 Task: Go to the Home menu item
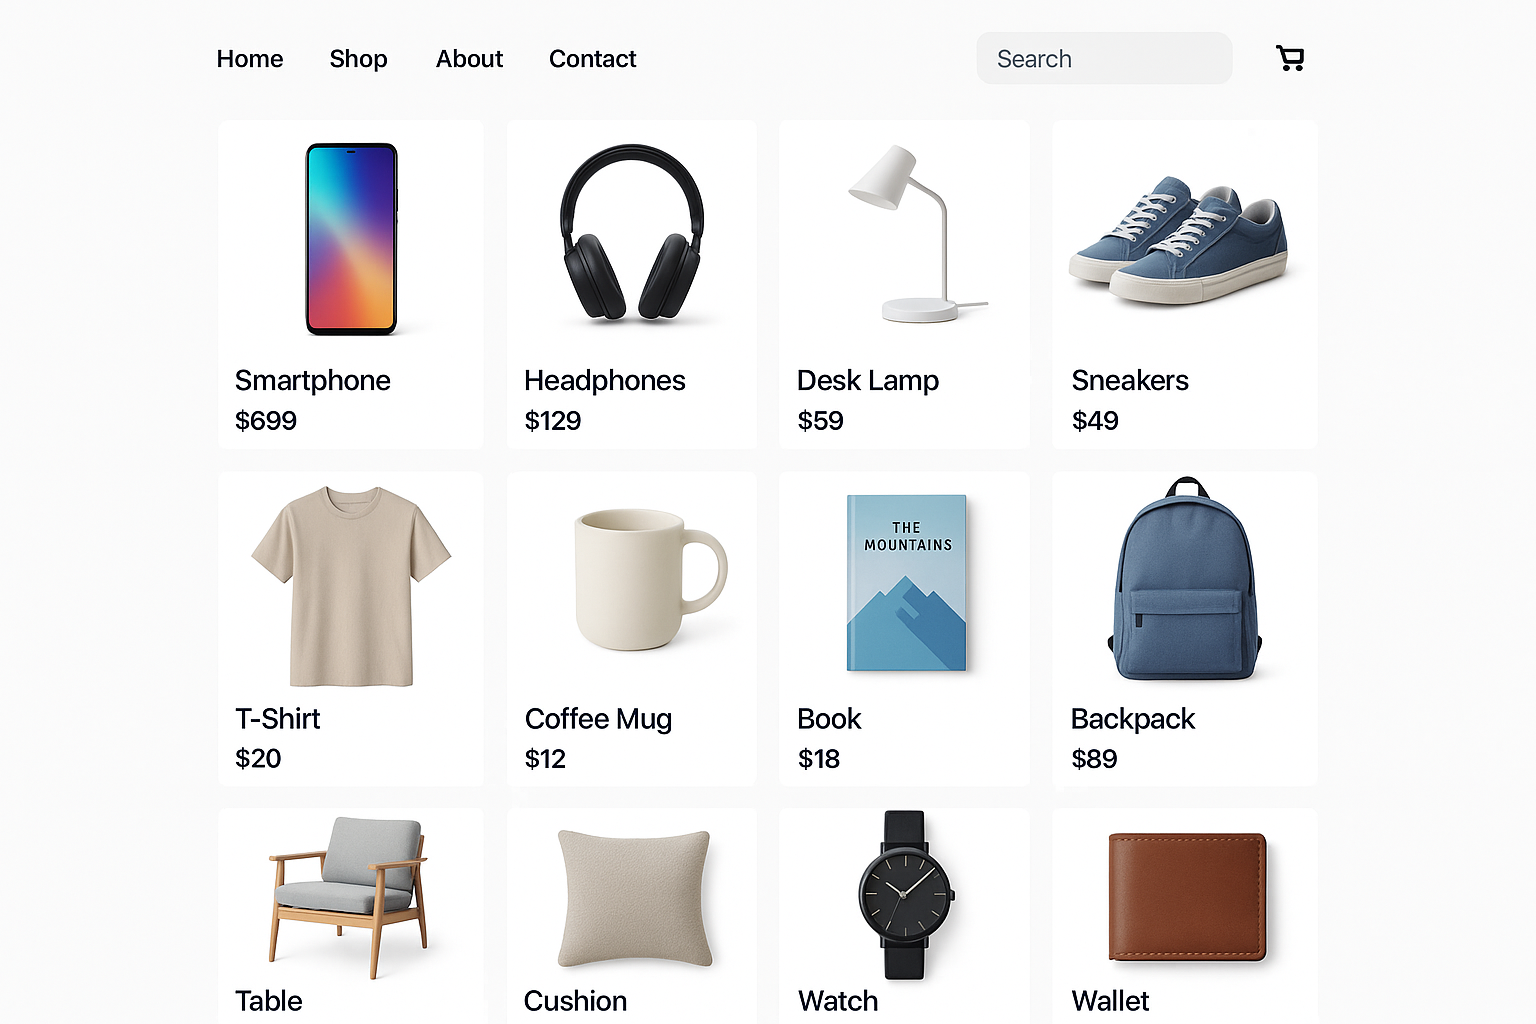pos(250,59)
